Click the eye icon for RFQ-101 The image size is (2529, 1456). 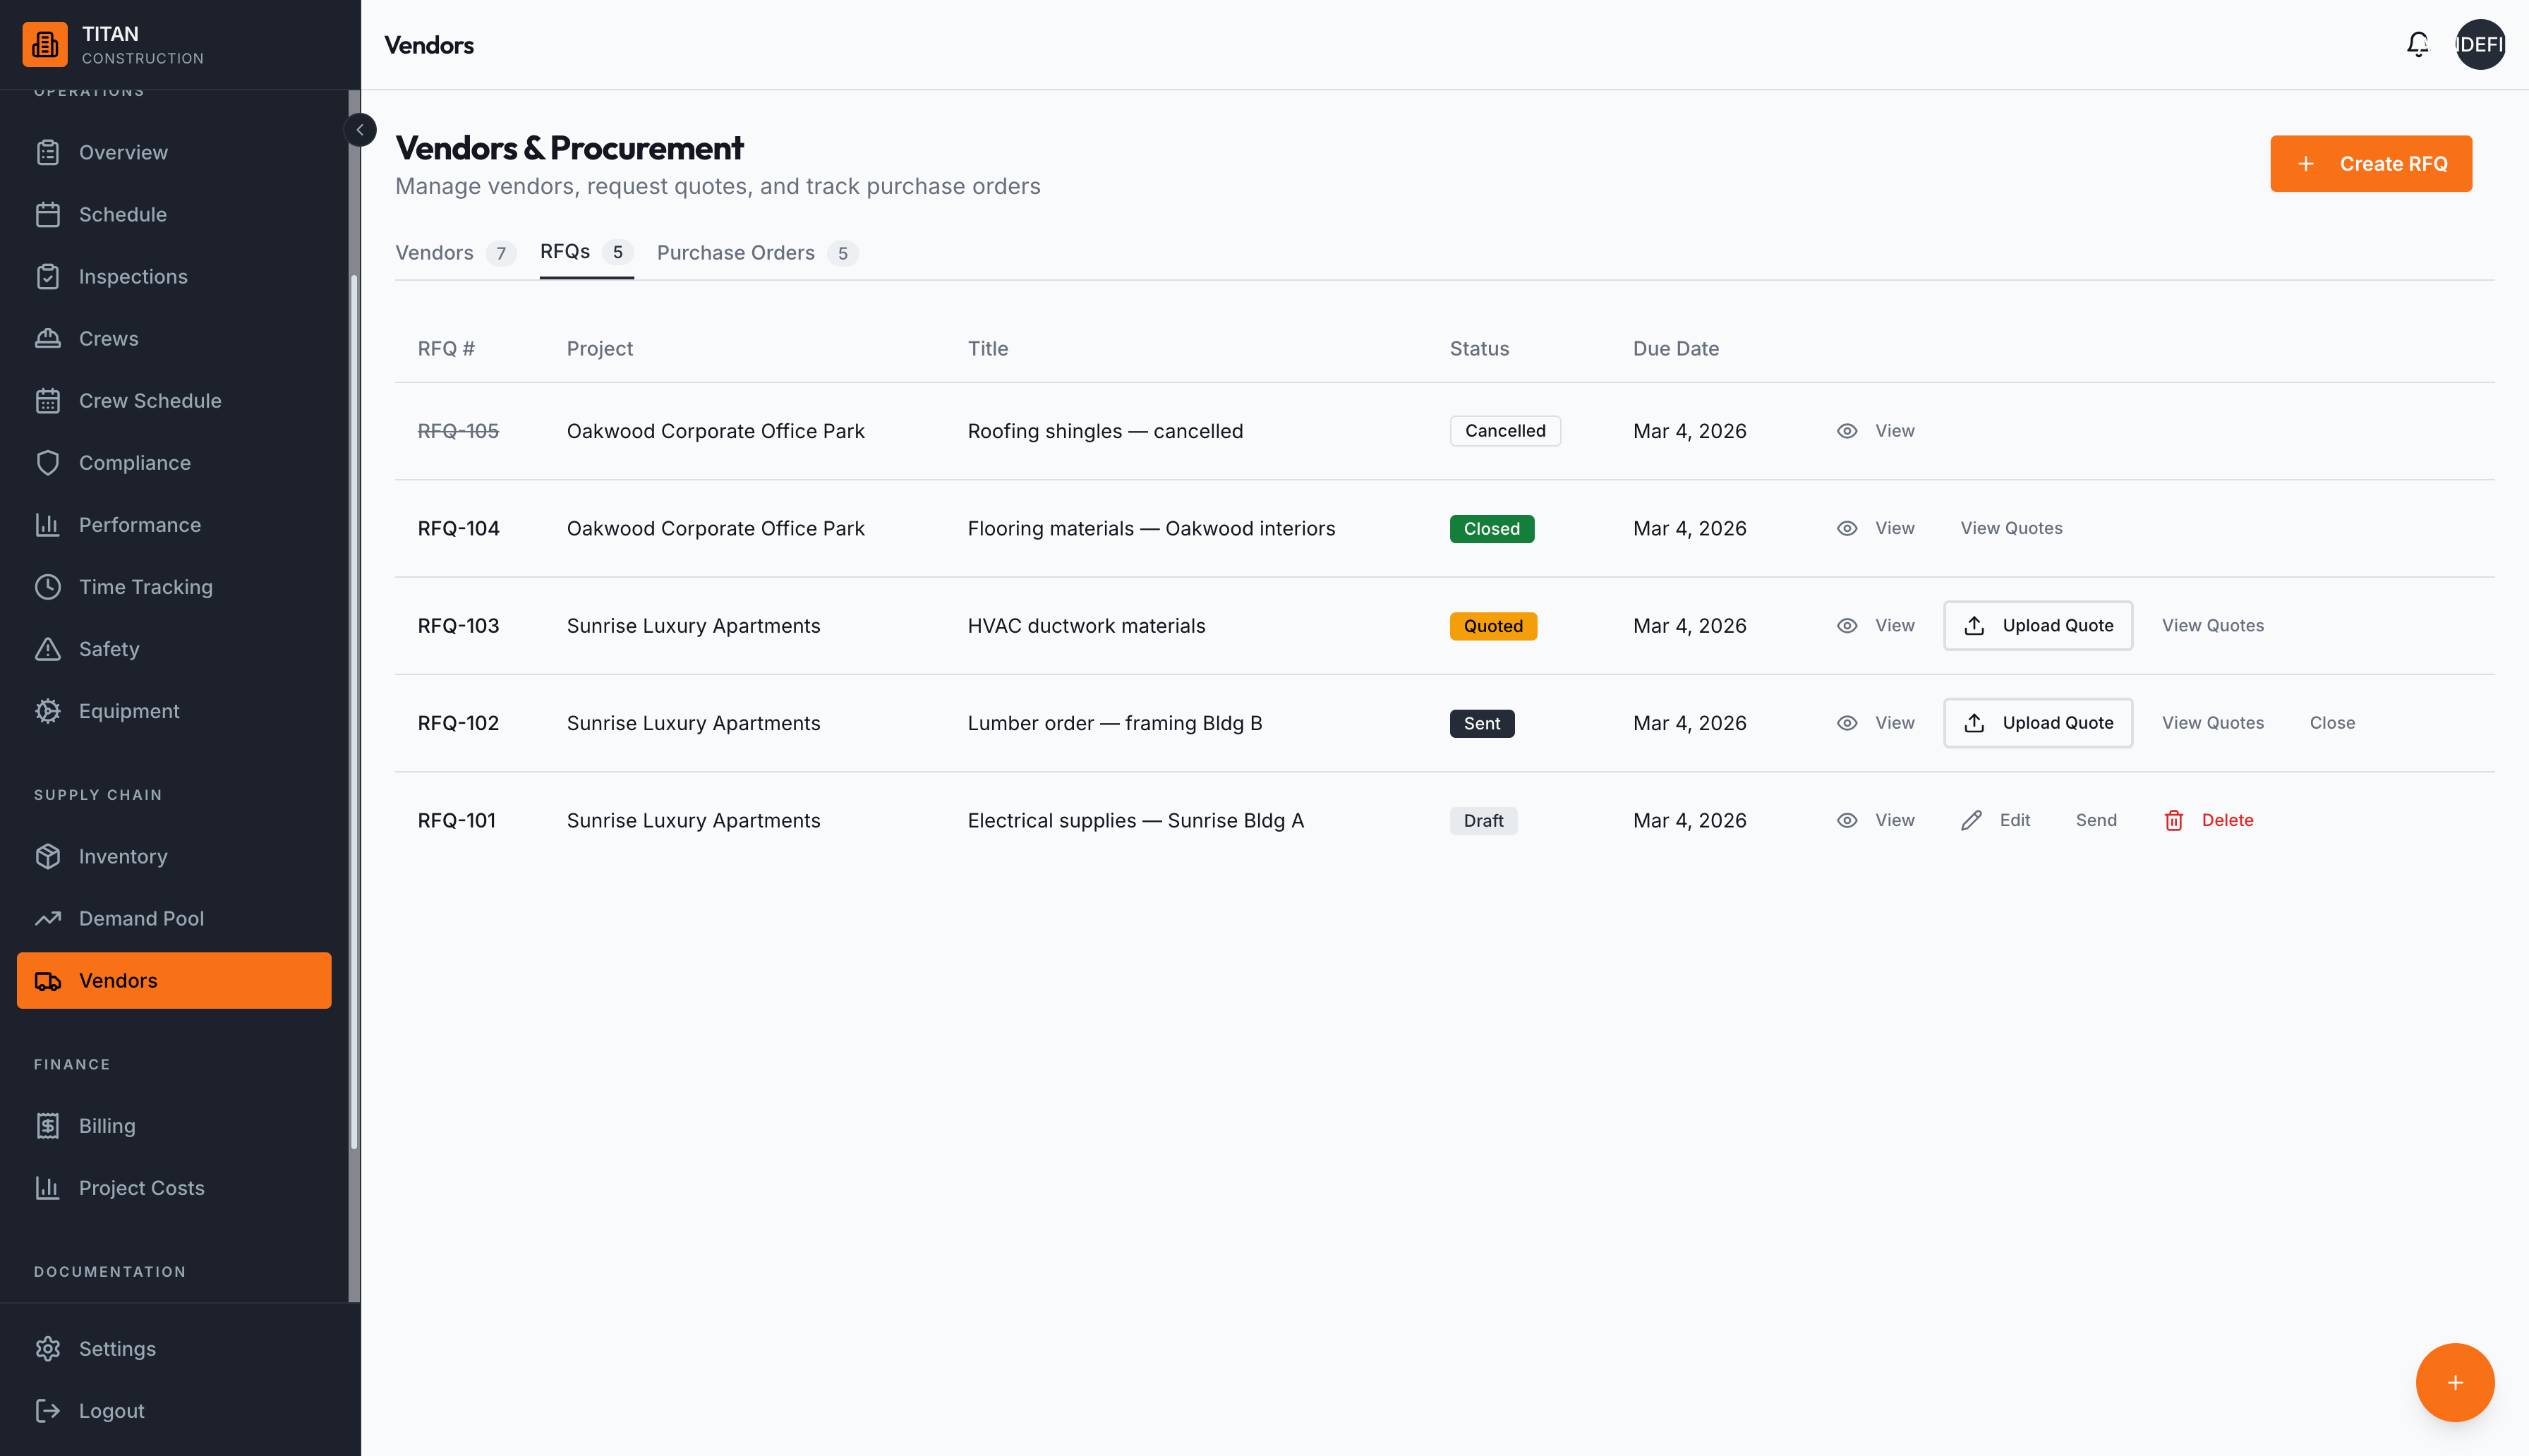pyautogui.click(x=1847, y=820)
